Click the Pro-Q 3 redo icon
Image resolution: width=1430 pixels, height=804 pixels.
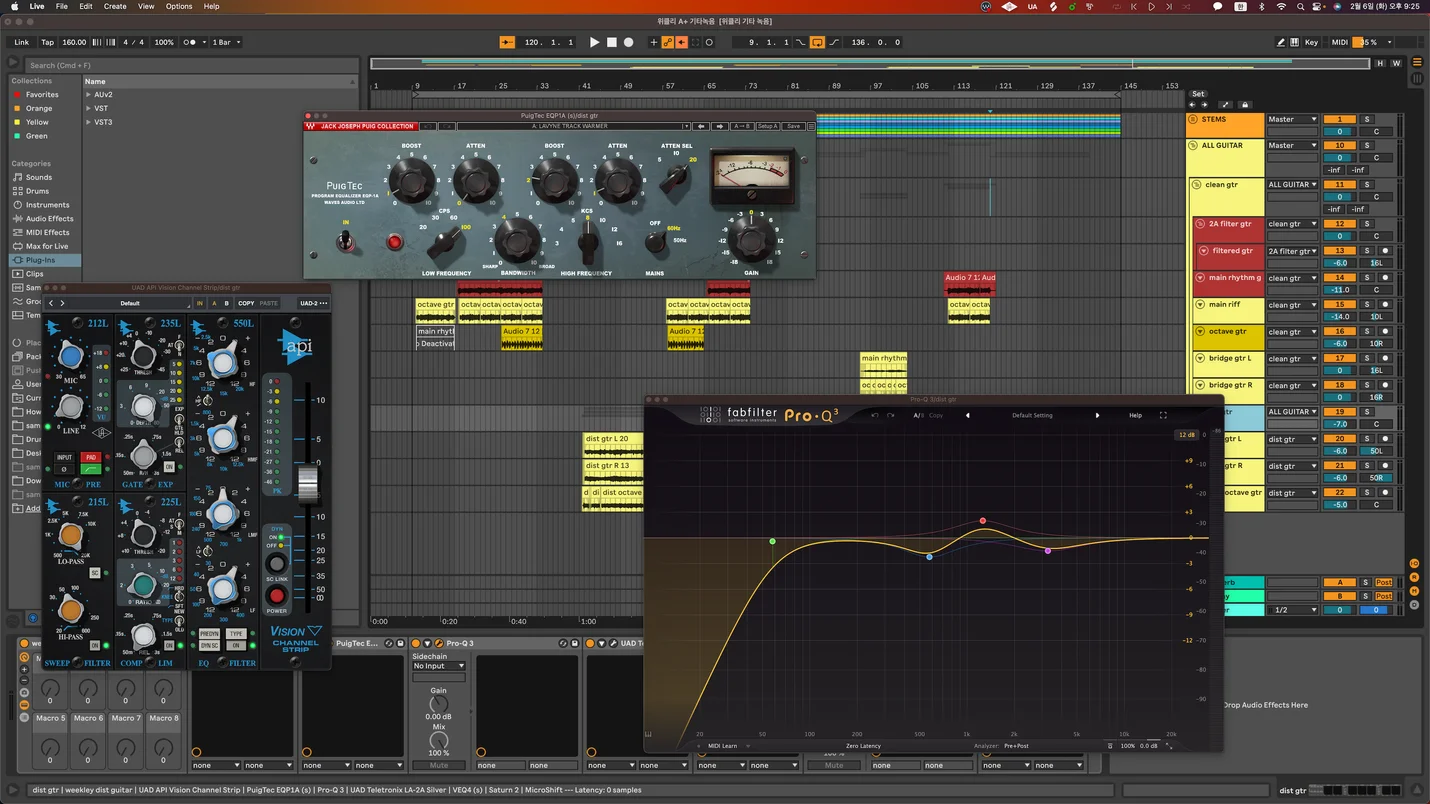(x=890, y=415)
